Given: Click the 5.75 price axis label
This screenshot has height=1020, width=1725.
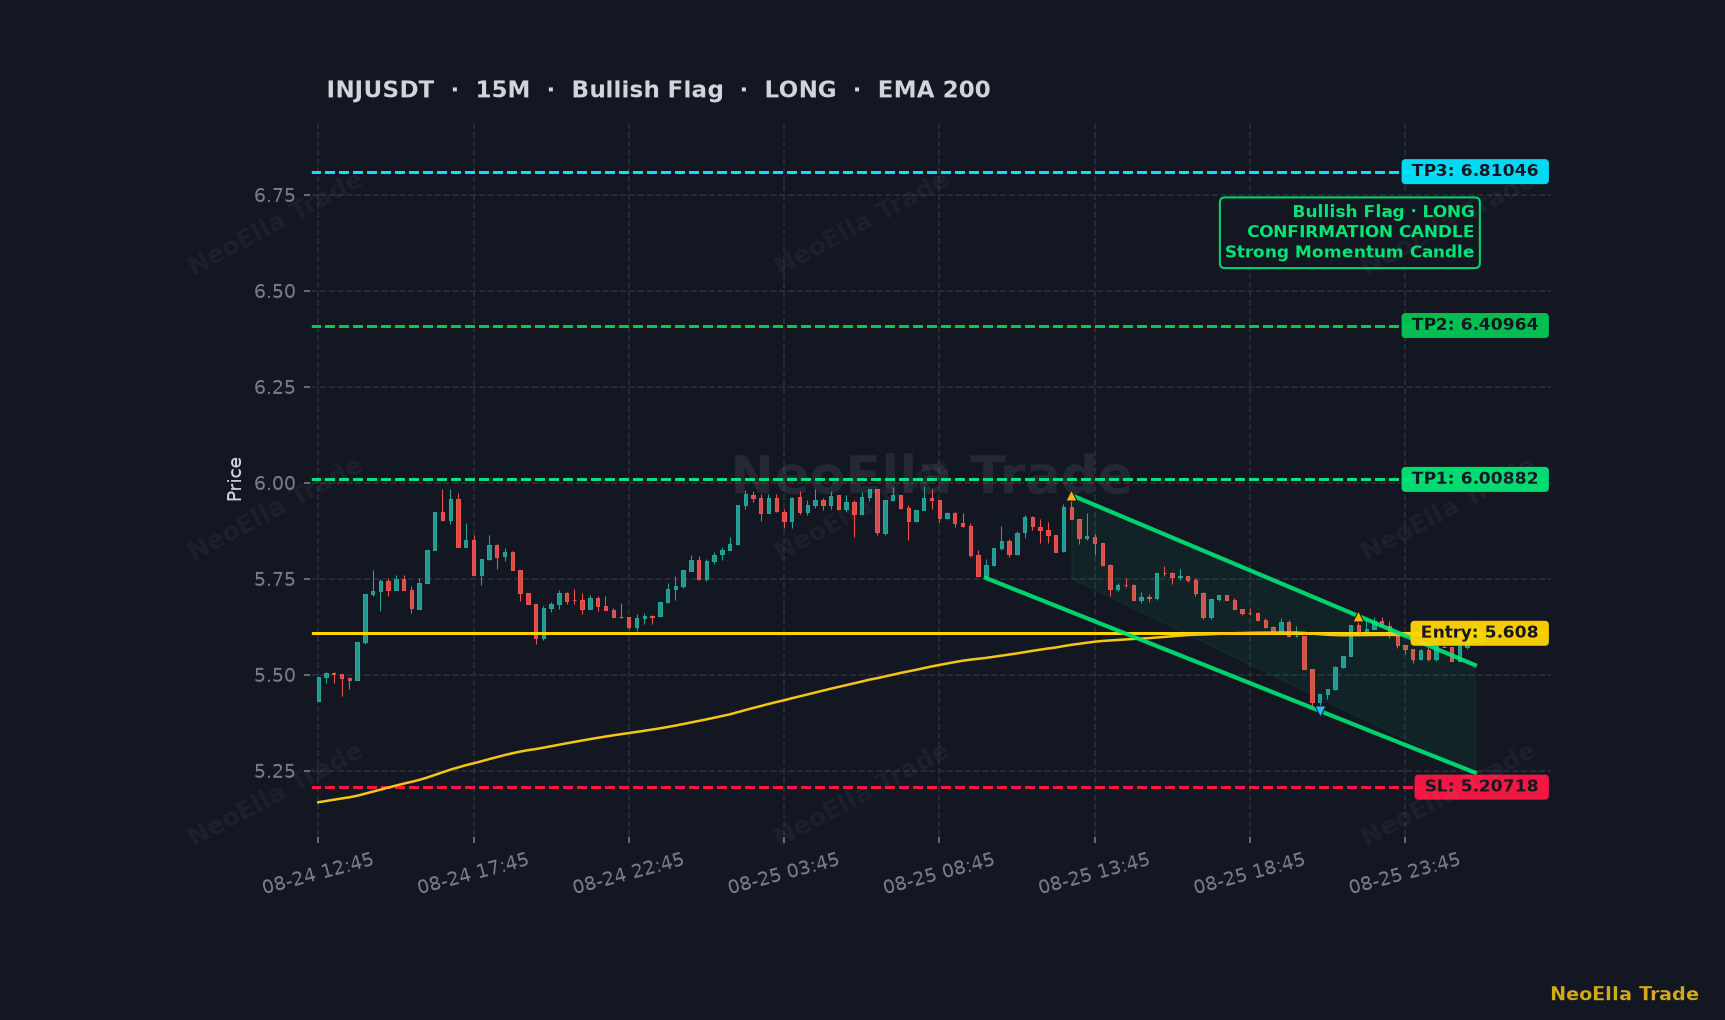Looking at the screenshot, I should tap(275, 579).
